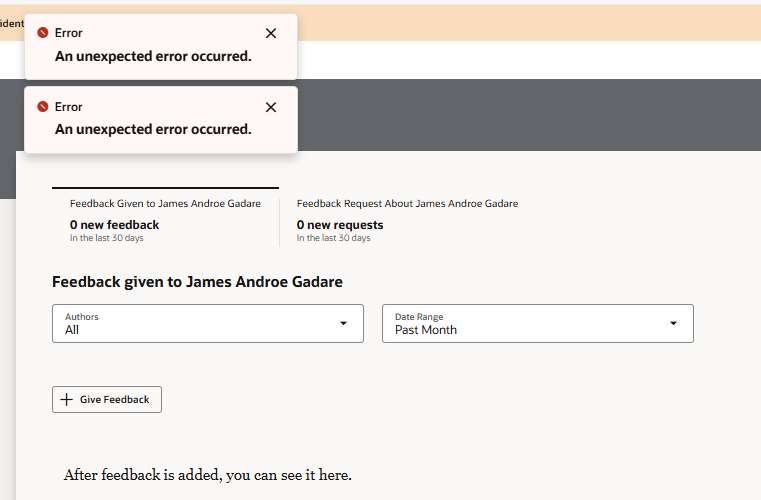The image size is (761, 500).
Task: Click the red icon in the lower error notification
Action: pos(43,106)
